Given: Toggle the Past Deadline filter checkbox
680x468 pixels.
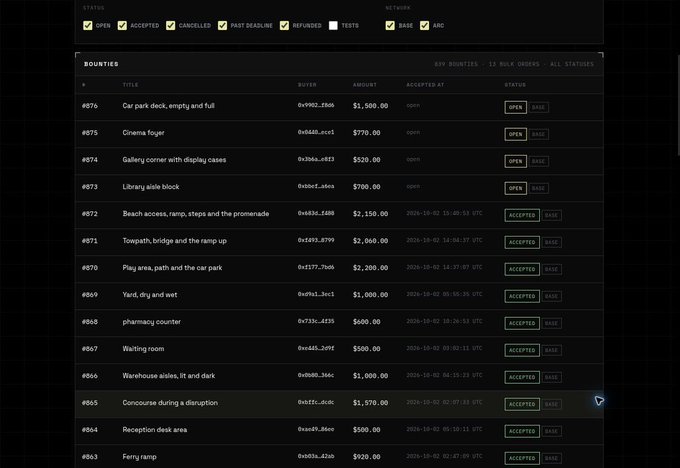Looking at the screenshot, I should 222,26.
